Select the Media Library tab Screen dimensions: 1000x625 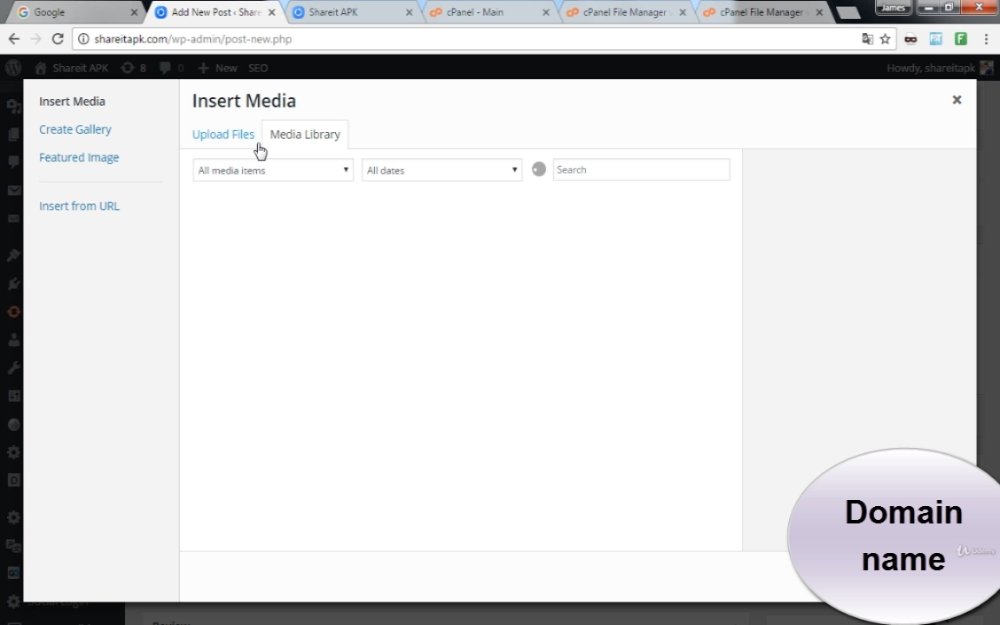[305, 135]
